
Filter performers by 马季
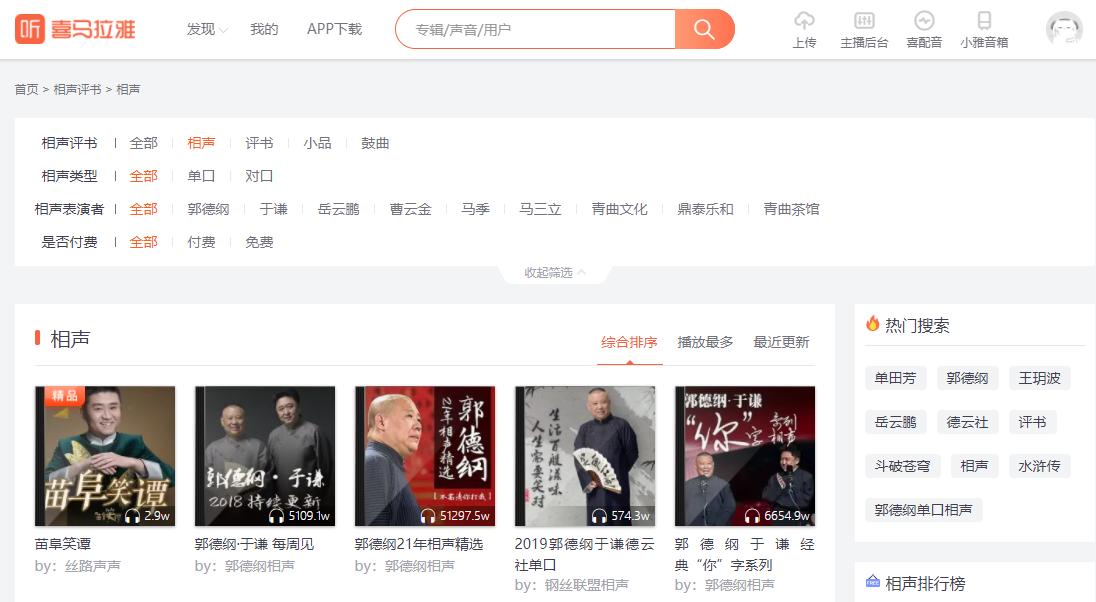pyautogui.click(x=475, y=209)
